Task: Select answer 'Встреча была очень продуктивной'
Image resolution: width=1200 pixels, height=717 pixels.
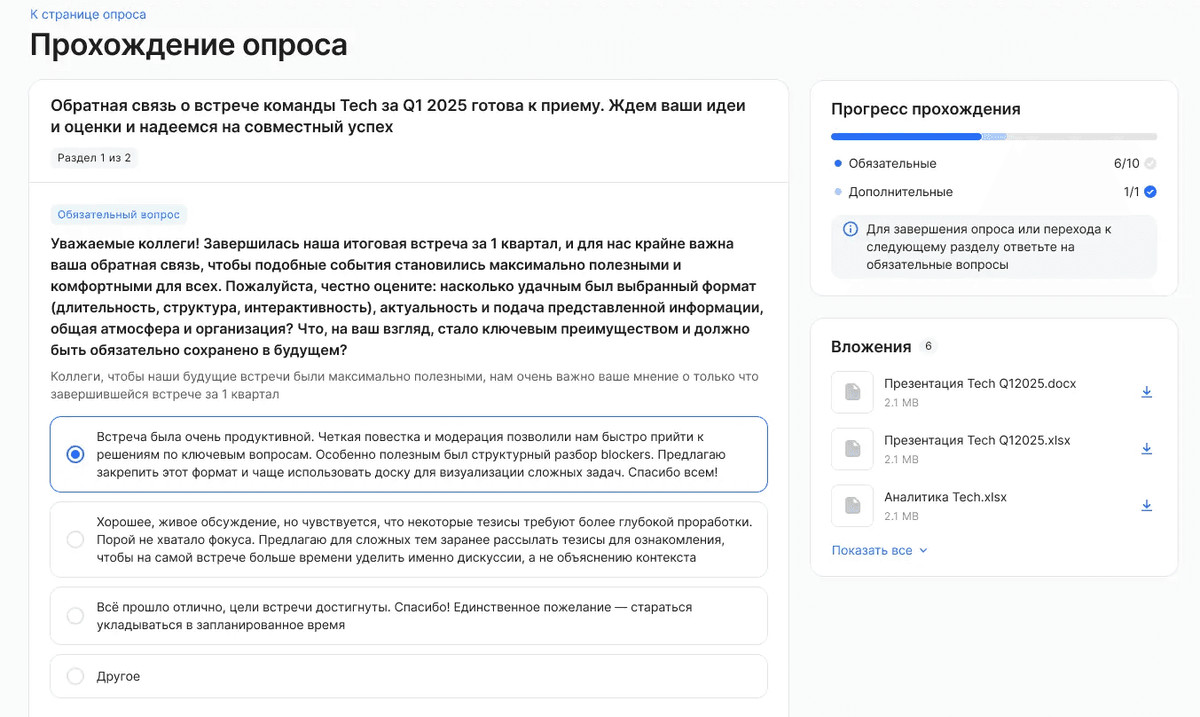Action: coord(75,454)
